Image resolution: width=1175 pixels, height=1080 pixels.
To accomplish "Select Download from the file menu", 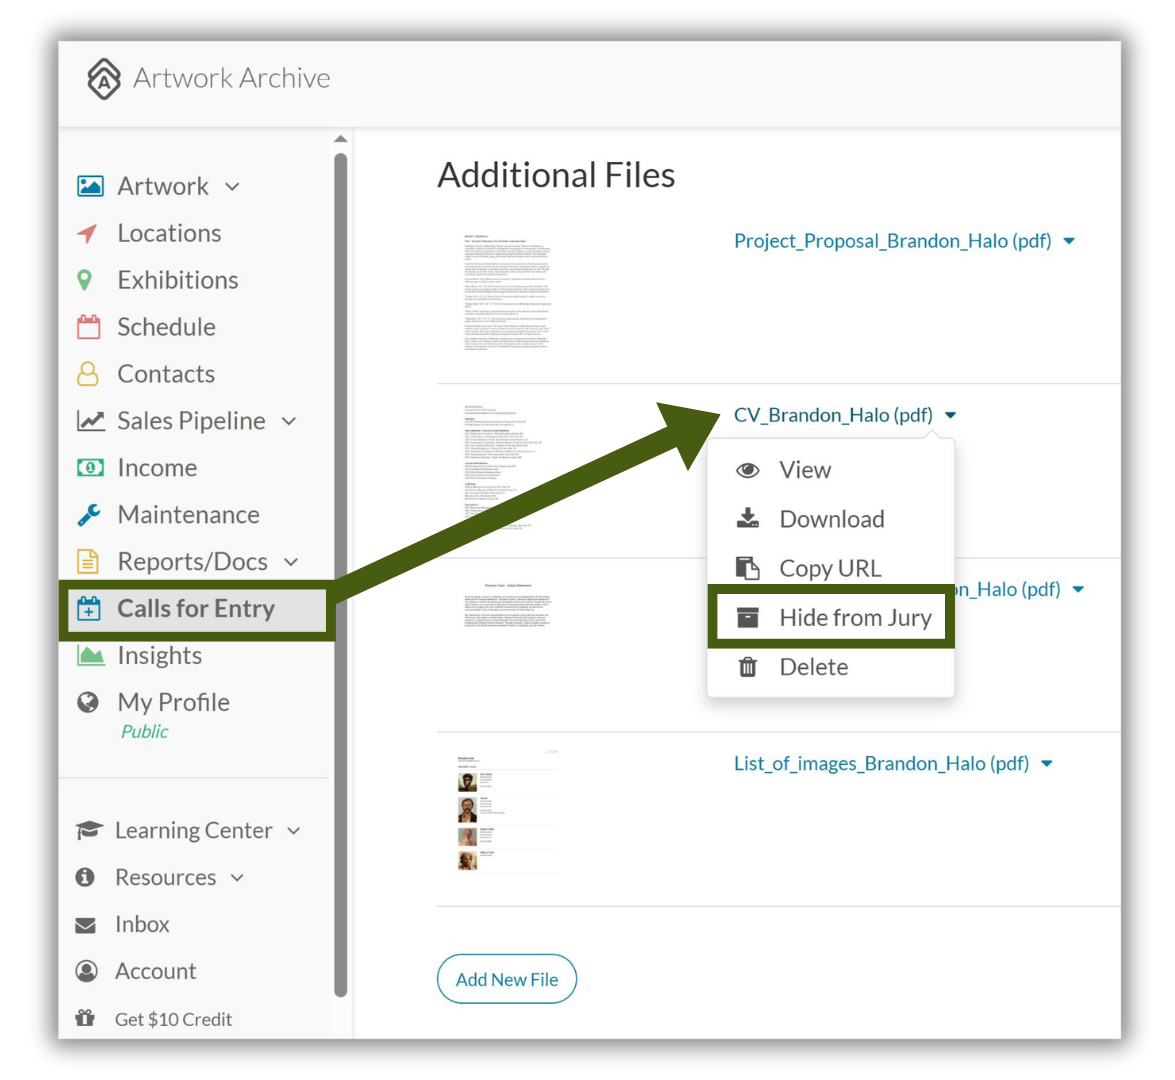I will click(x=831, y=519).
